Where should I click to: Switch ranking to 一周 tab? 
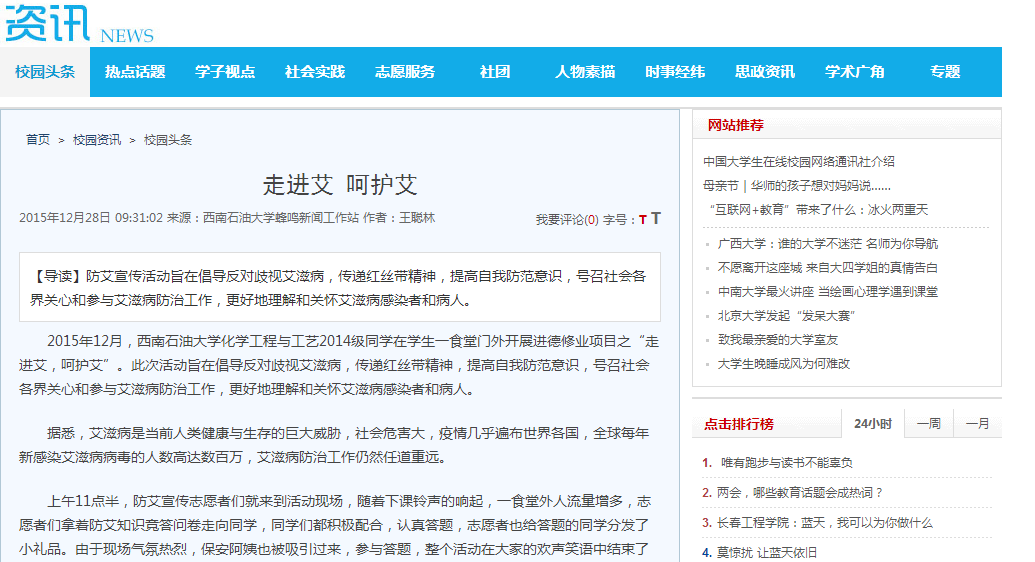point(929,424)
